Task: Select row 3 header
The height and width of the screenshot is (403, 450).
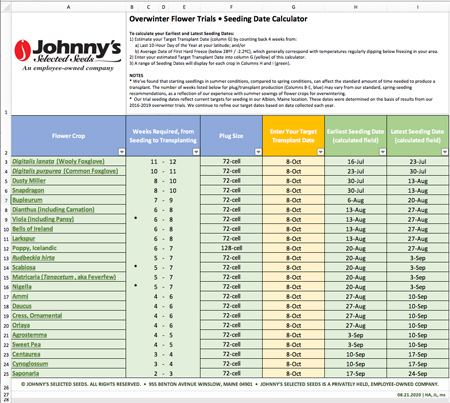Action: click(x=6, y=162)
